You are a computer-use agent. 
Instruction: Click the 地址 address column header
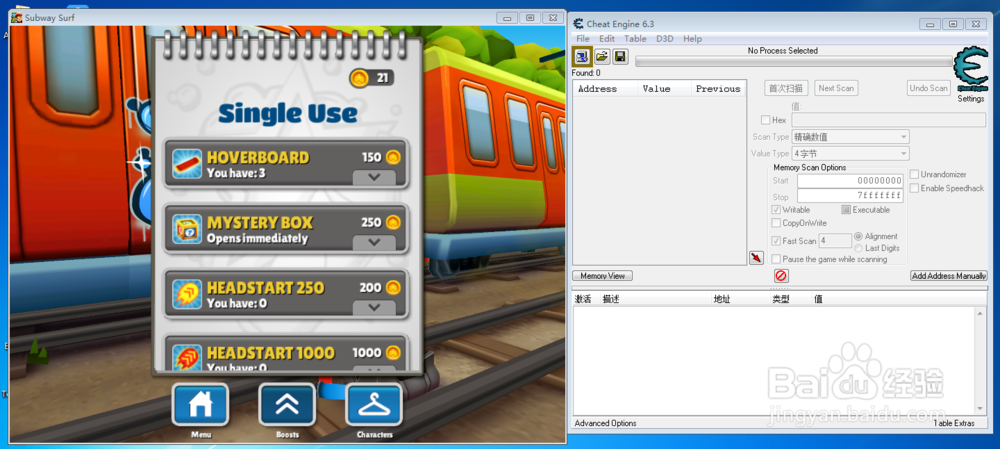pos(722,298)
